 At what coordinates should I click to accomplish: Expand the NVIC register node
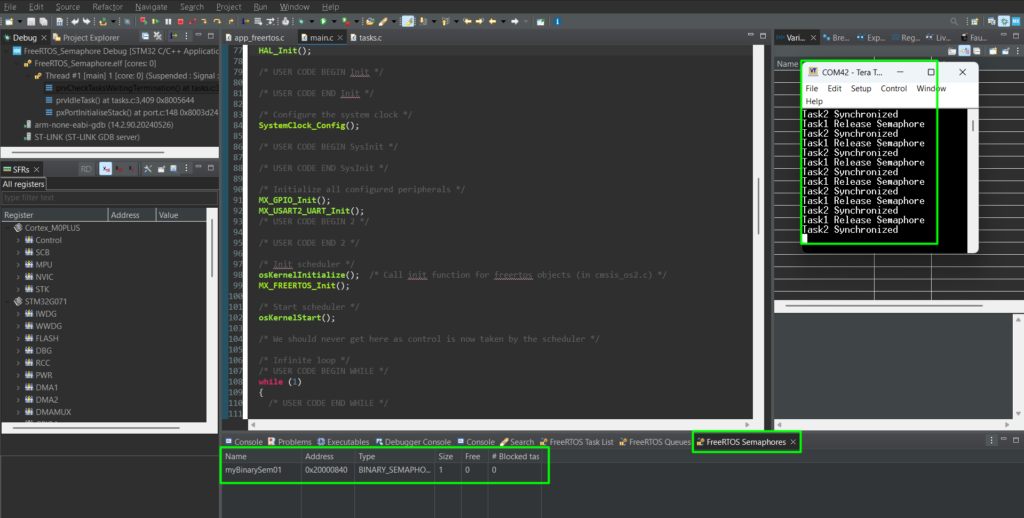pyautogui.click(x=18, y=276)
